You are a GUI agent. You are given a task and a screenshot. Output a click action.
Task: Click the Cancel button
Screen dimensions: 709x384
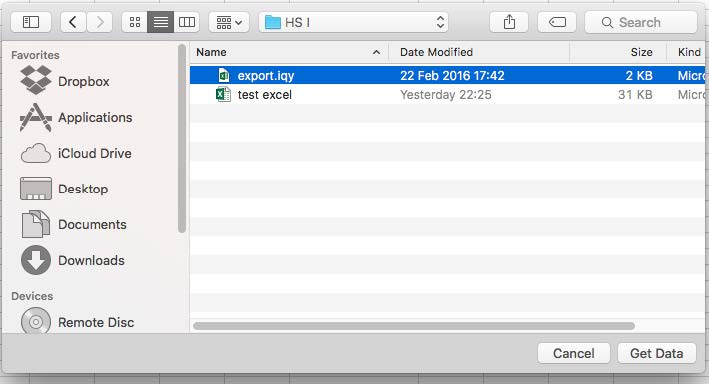pos(574,353)
